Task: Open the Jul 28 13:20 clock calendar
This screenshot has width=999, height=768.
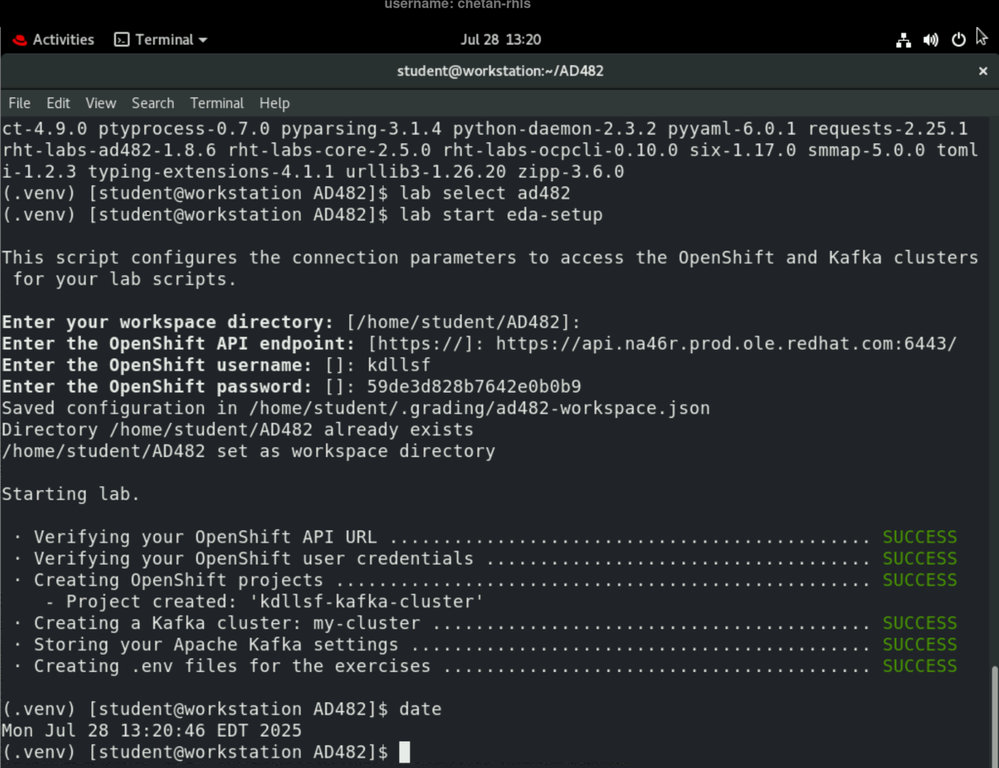Action: click(500, 40)
